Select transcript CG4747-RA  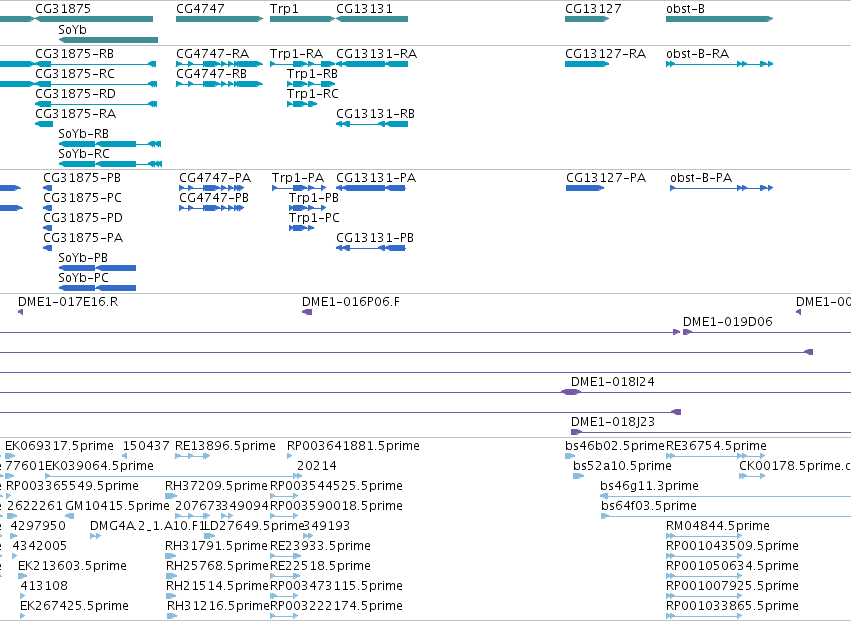click(x=219, y=64)
